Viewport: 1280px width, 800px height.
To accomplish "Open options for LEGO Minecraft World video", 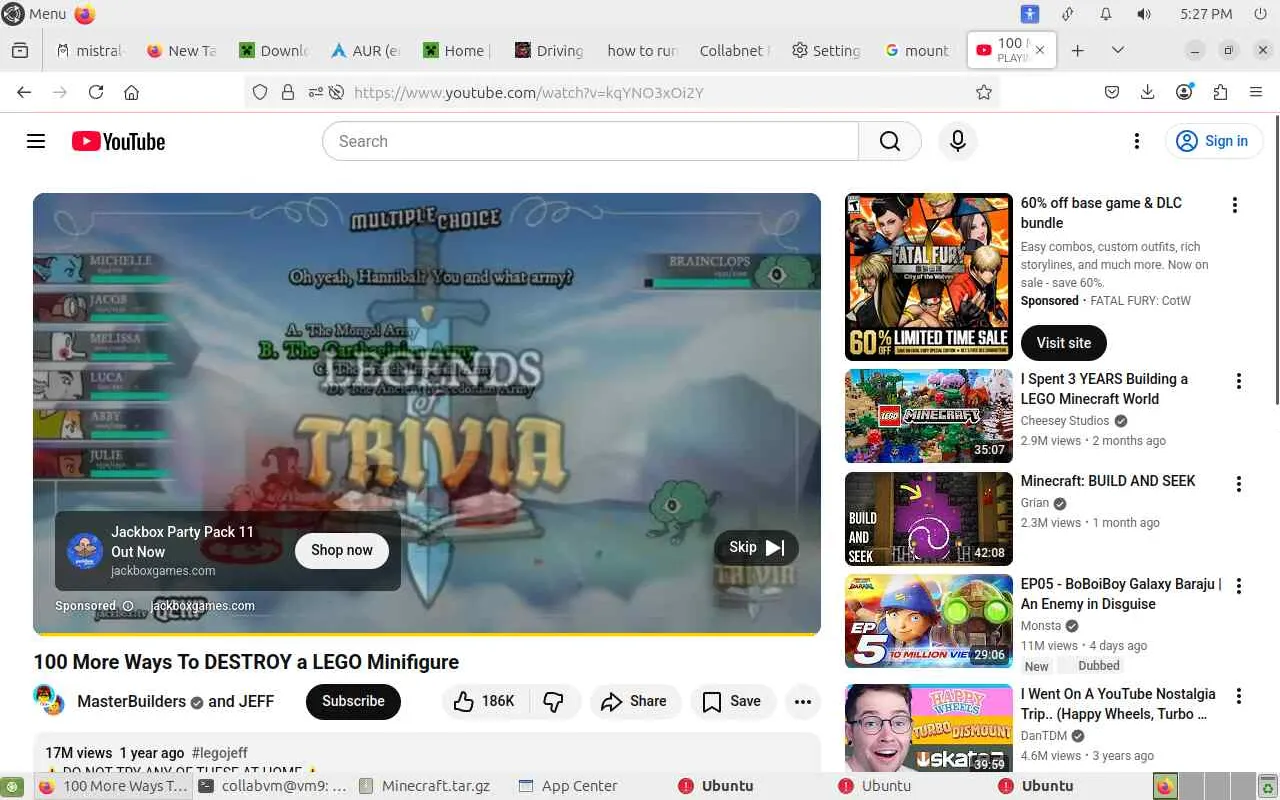I will tap(1239, 381).
